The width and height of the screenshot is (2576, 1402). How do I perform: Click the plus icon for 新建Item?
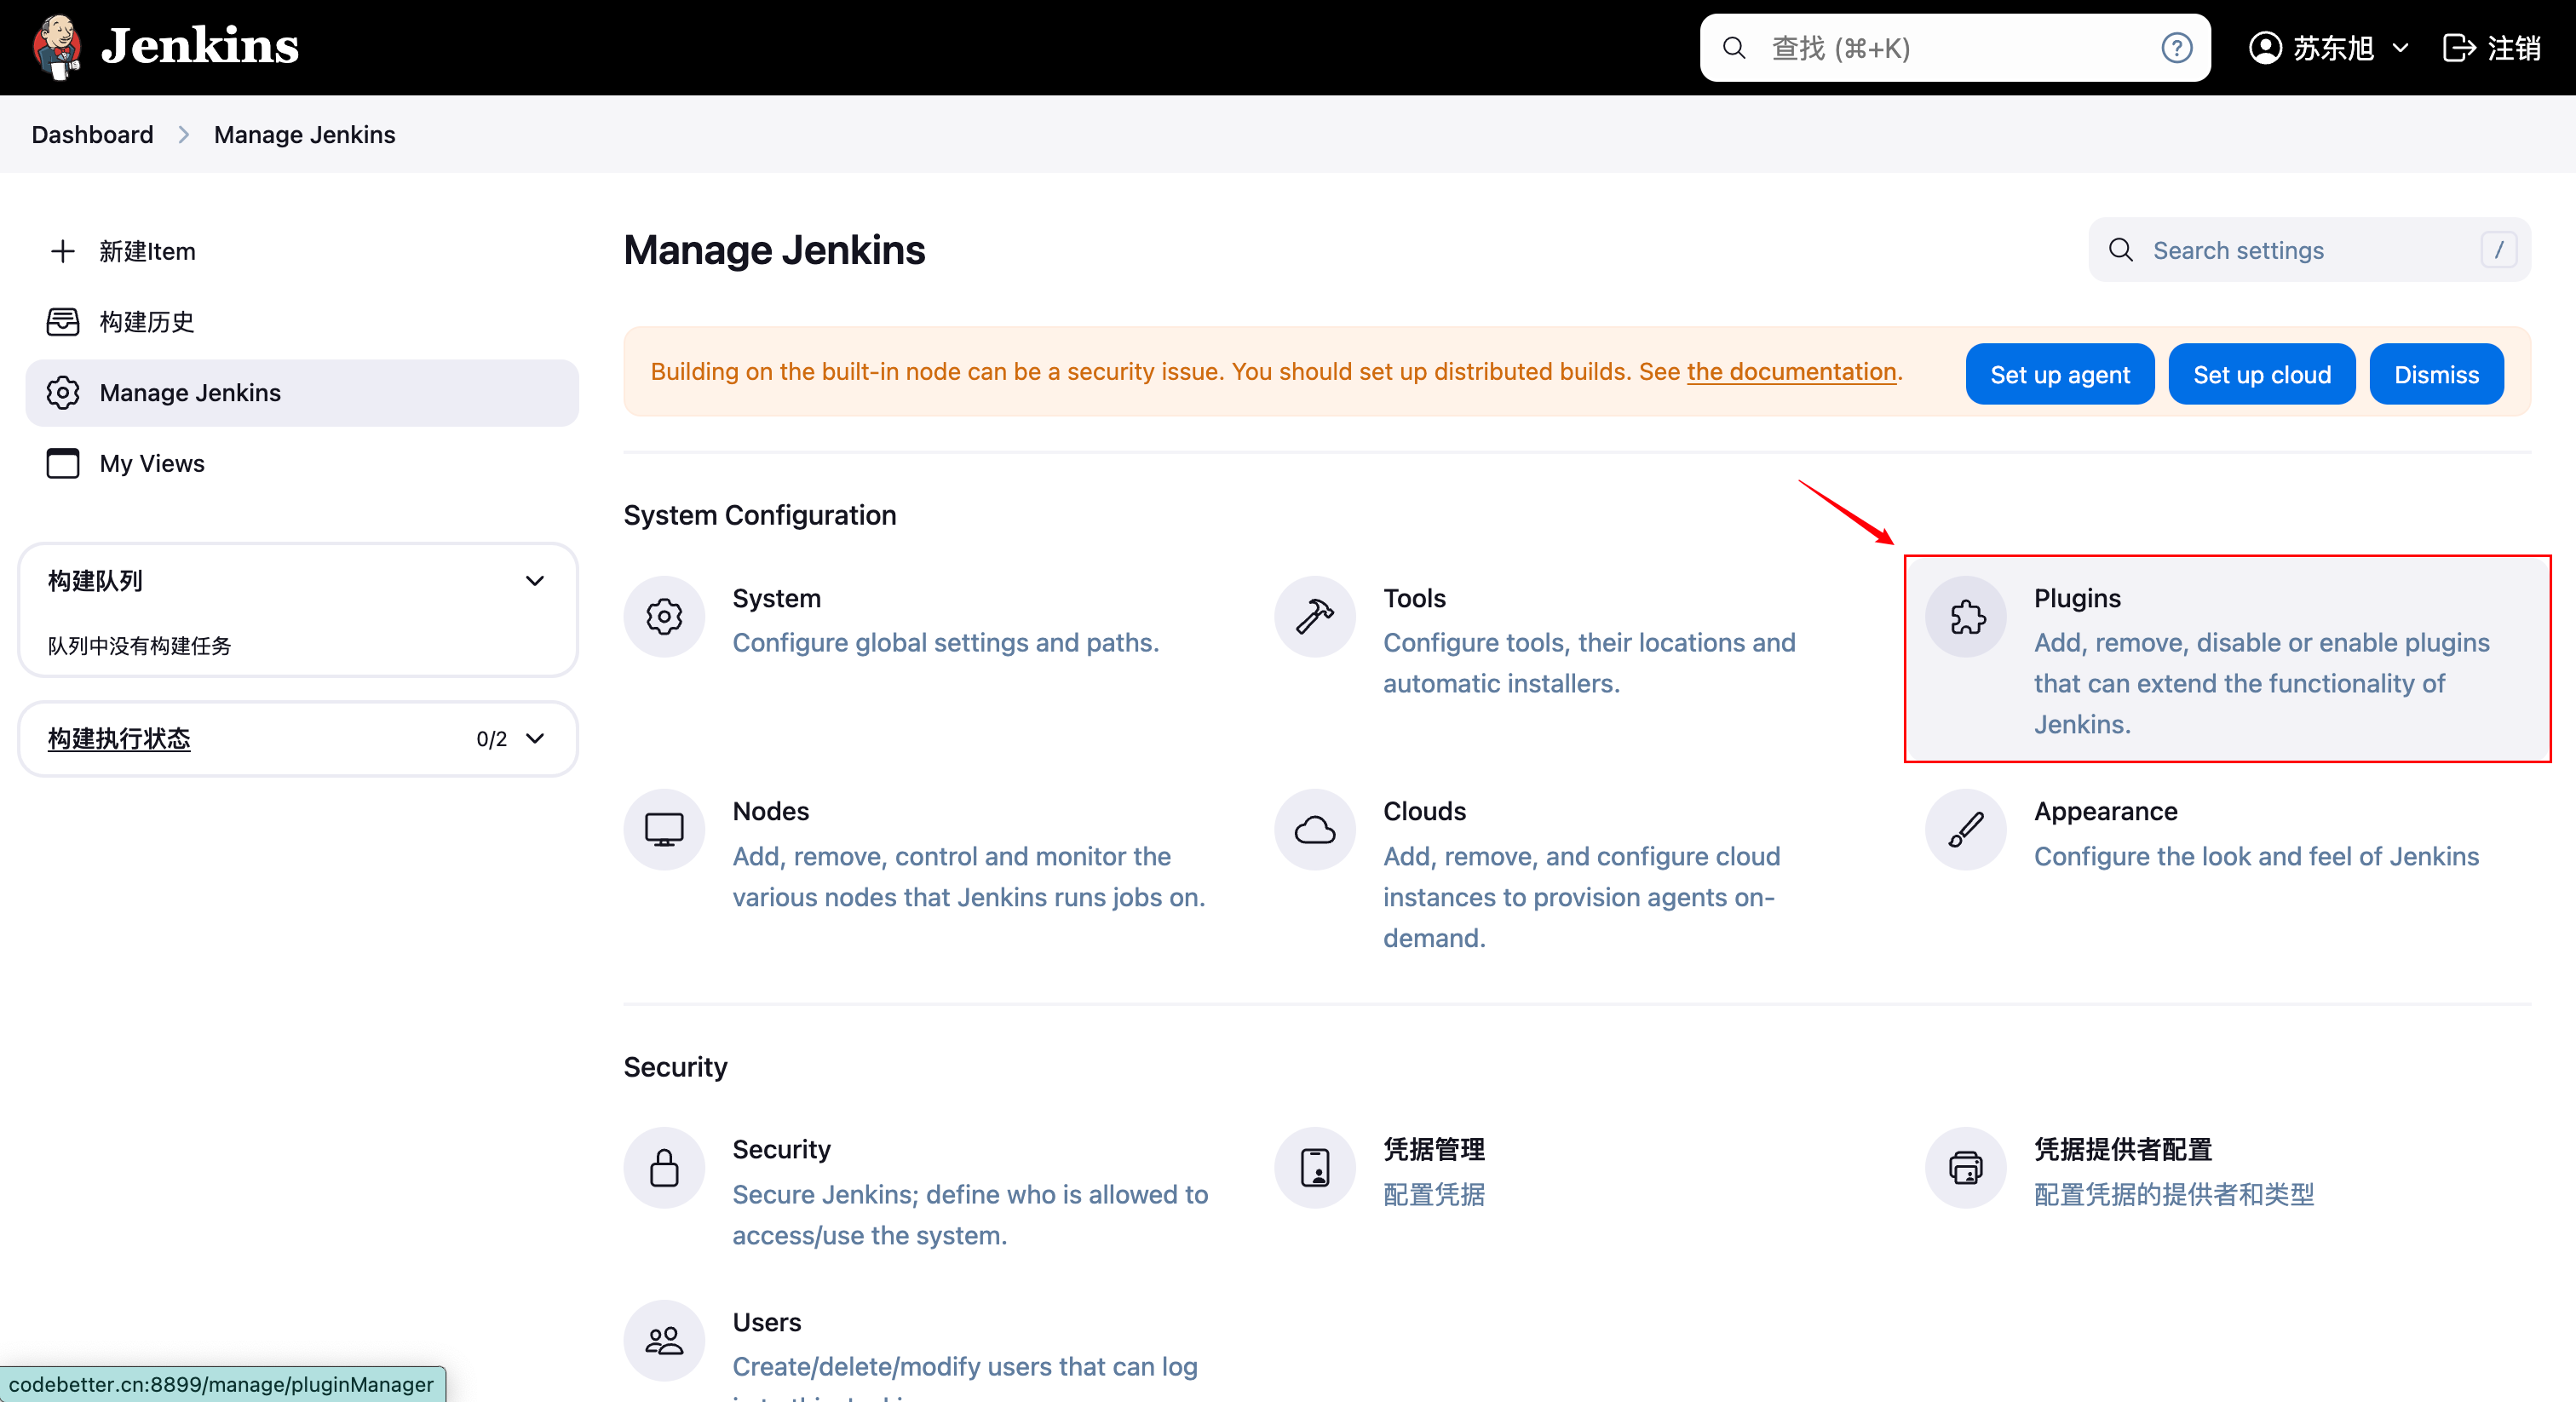pyautogui.click(x=63, y=251)
